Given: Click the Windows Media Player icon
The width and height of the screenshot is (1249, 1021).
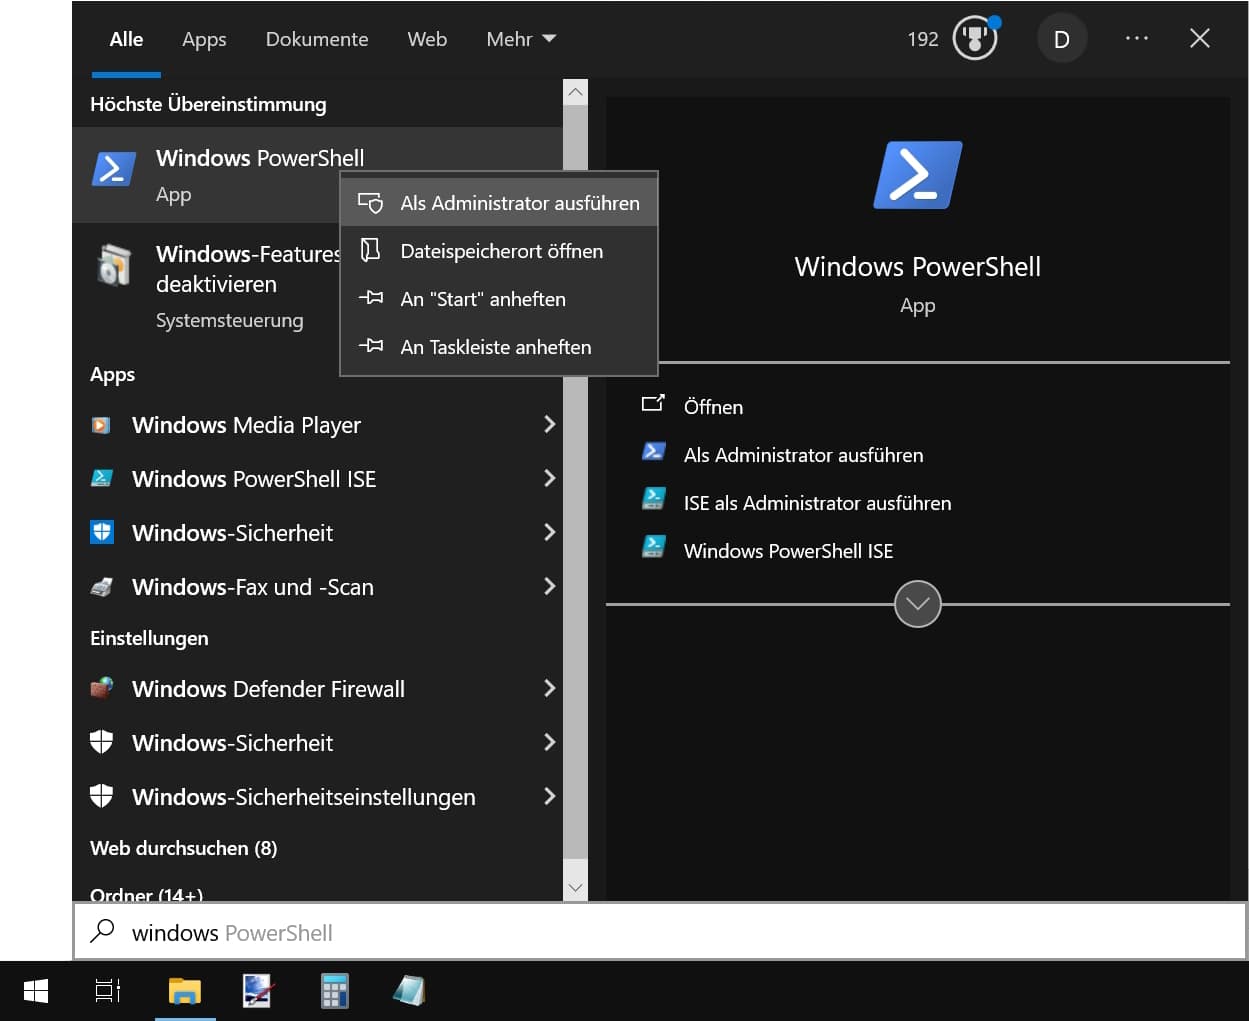Looking at the screenshot, I should [101, 425].
